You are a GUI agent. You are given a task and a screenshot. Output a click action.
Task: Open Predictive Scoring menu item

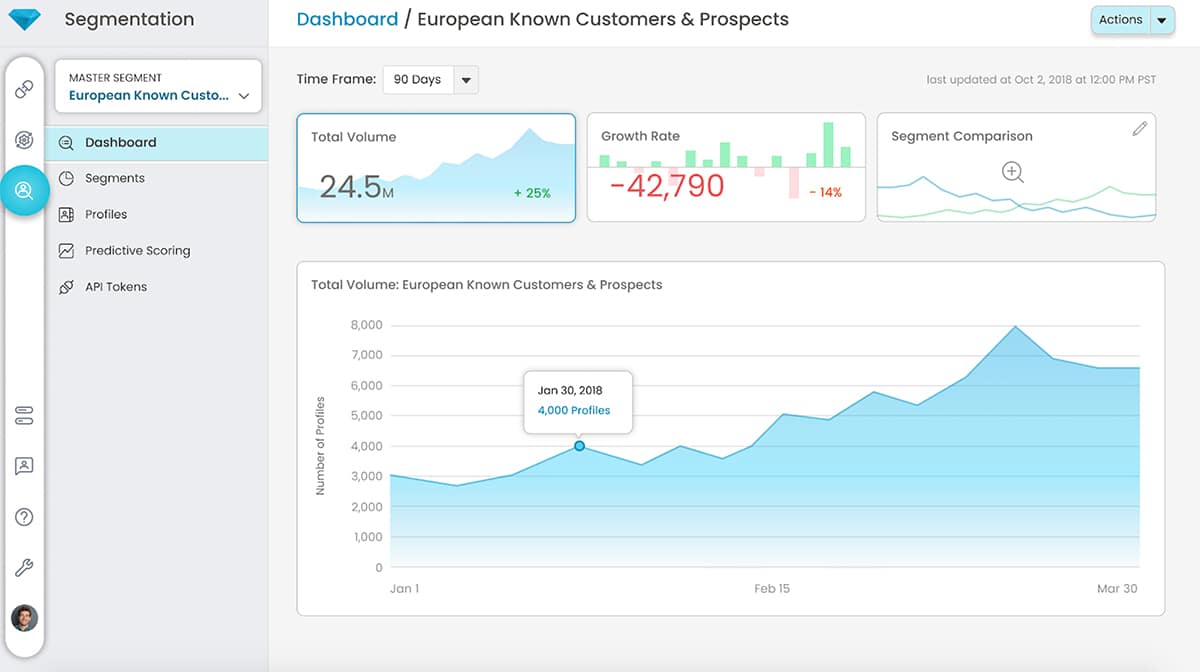(137, 250)
